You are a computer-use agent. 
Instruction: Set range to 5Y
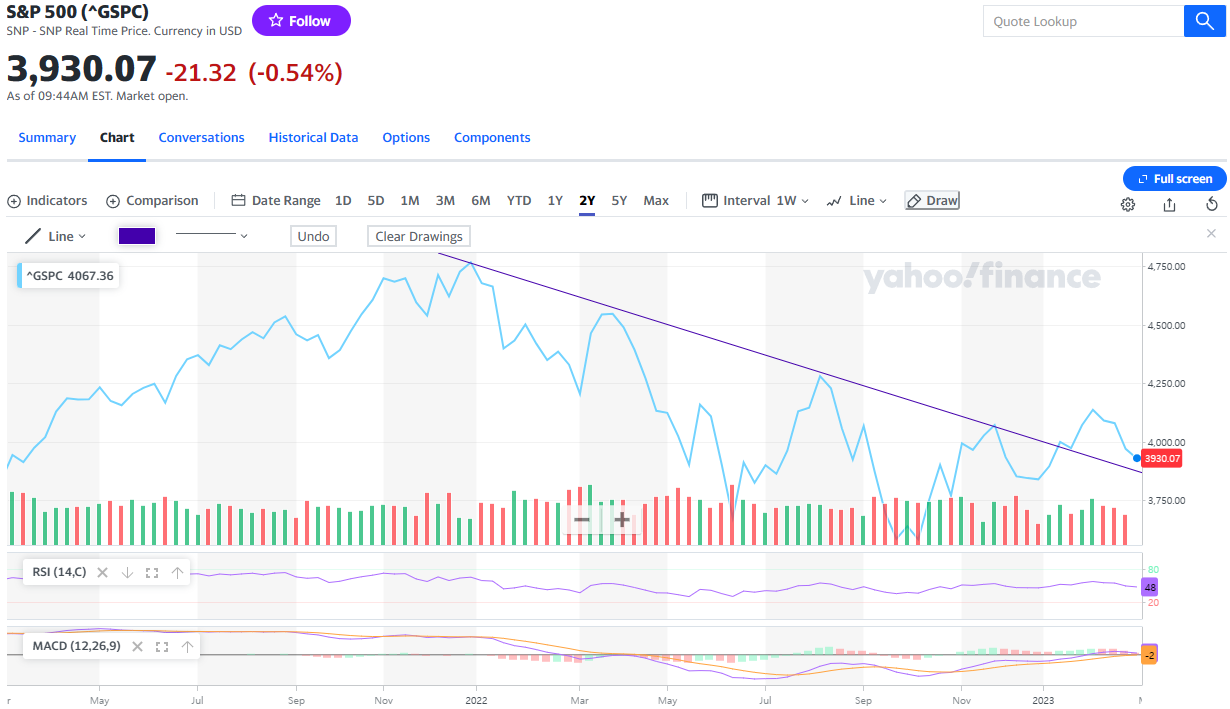click(619, 200)
